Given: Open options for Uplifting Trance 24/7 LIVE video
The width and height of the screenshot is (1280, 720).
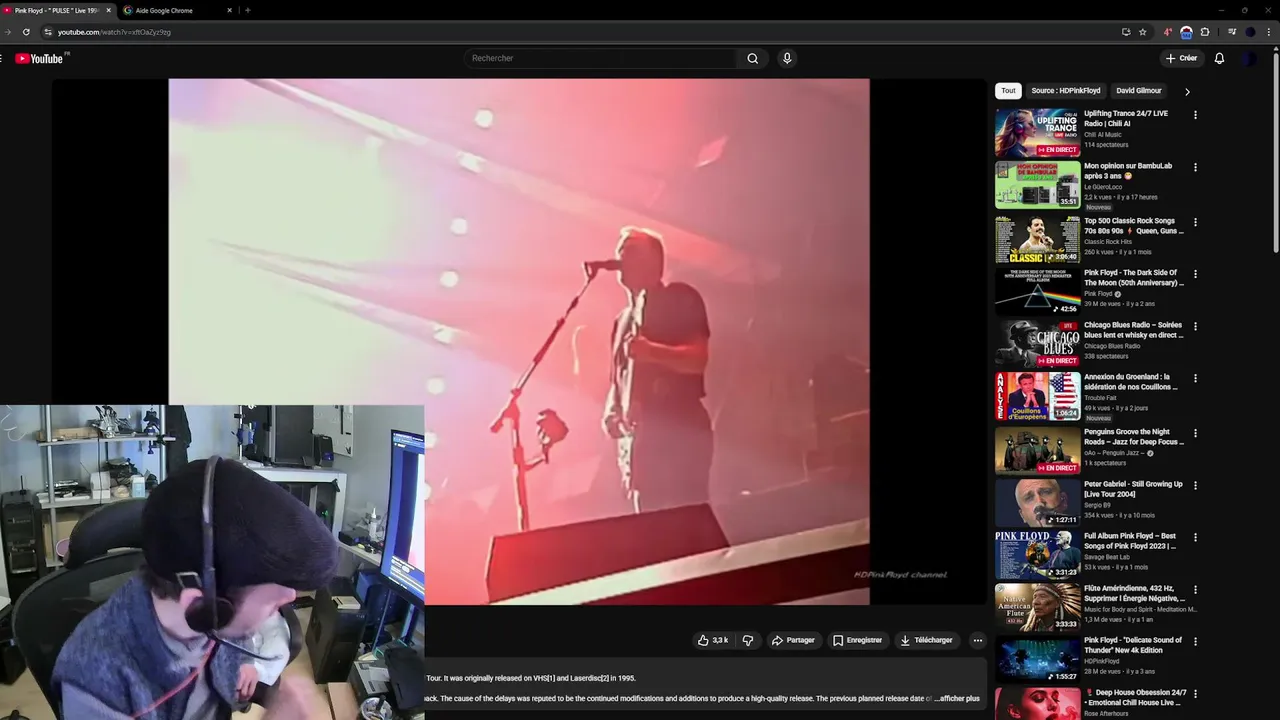Looking at the screenshot, I should [x=1195, y=115].
